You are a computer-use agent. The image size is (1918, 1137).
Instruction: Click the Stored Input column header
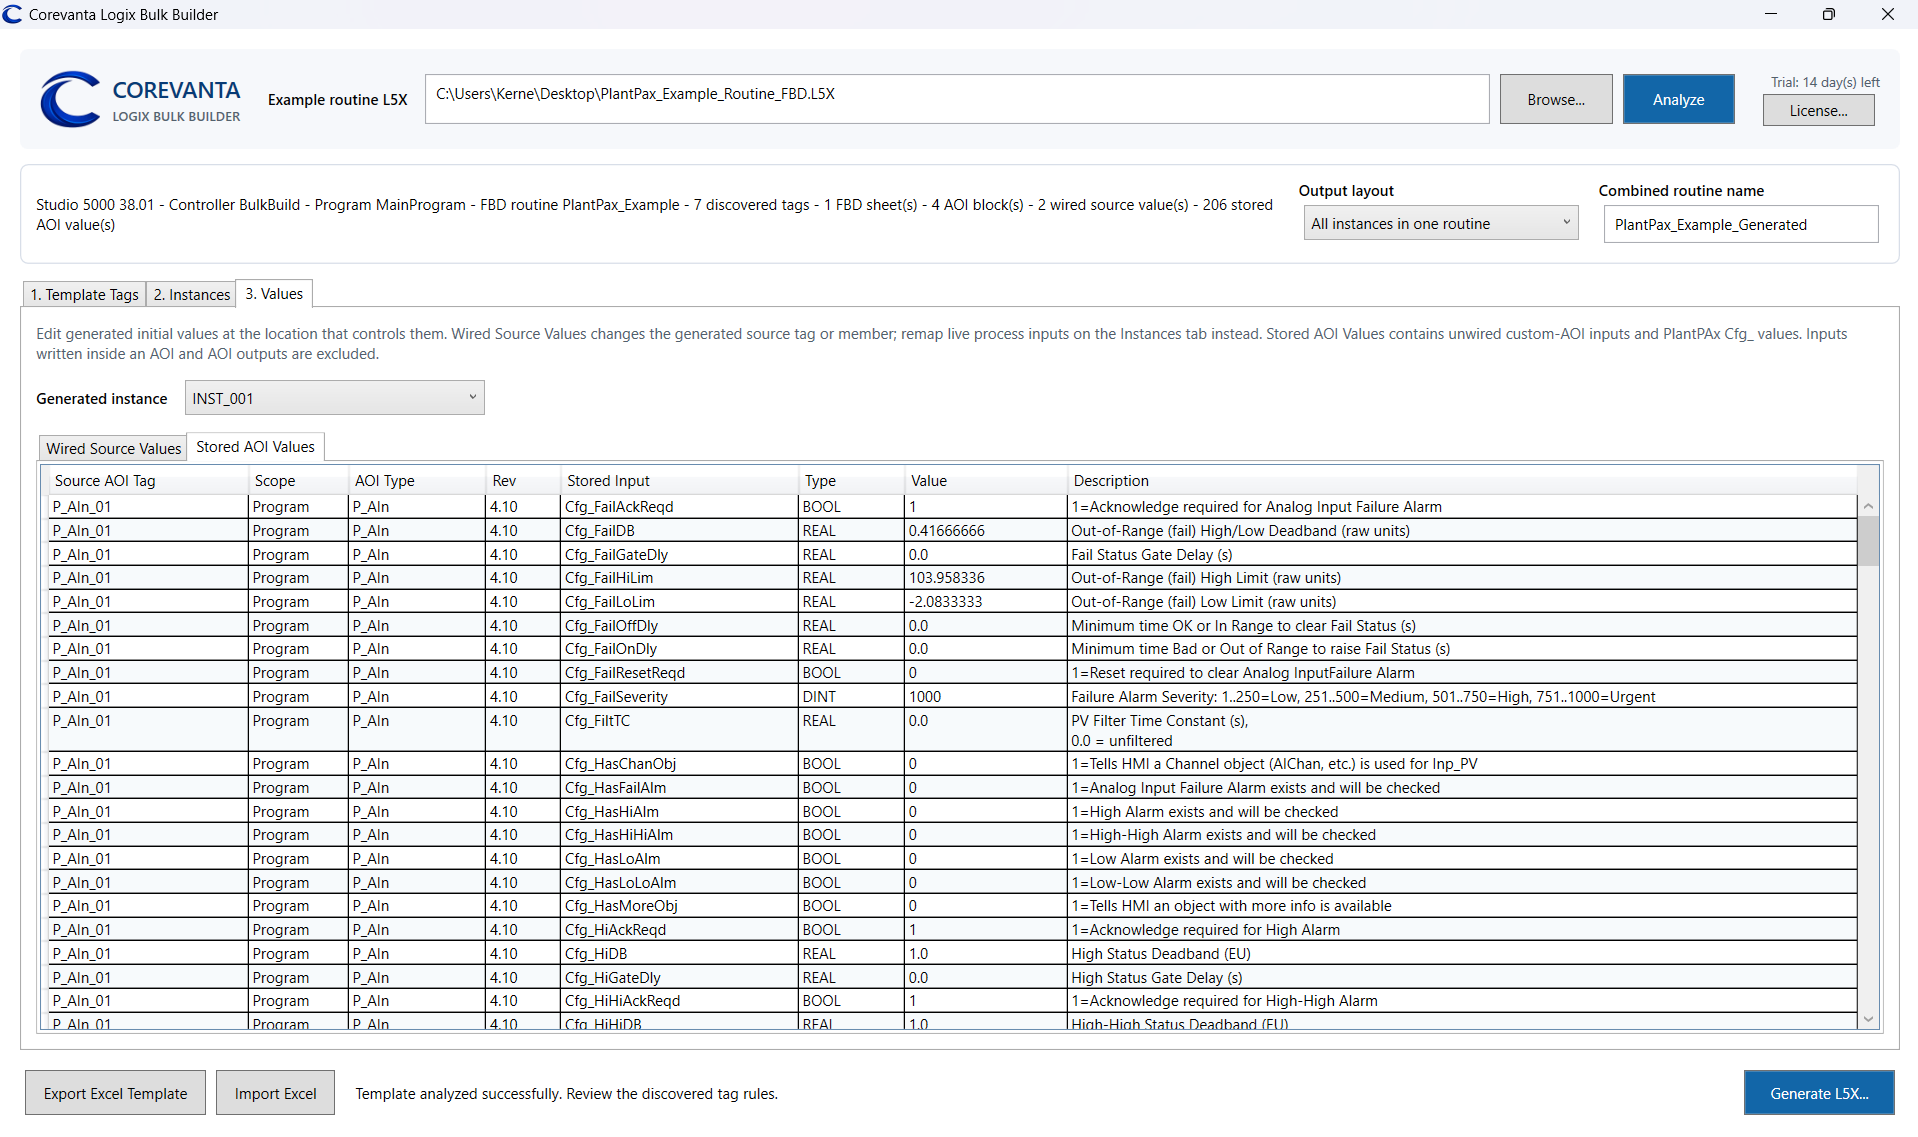(x=680, y=480)
